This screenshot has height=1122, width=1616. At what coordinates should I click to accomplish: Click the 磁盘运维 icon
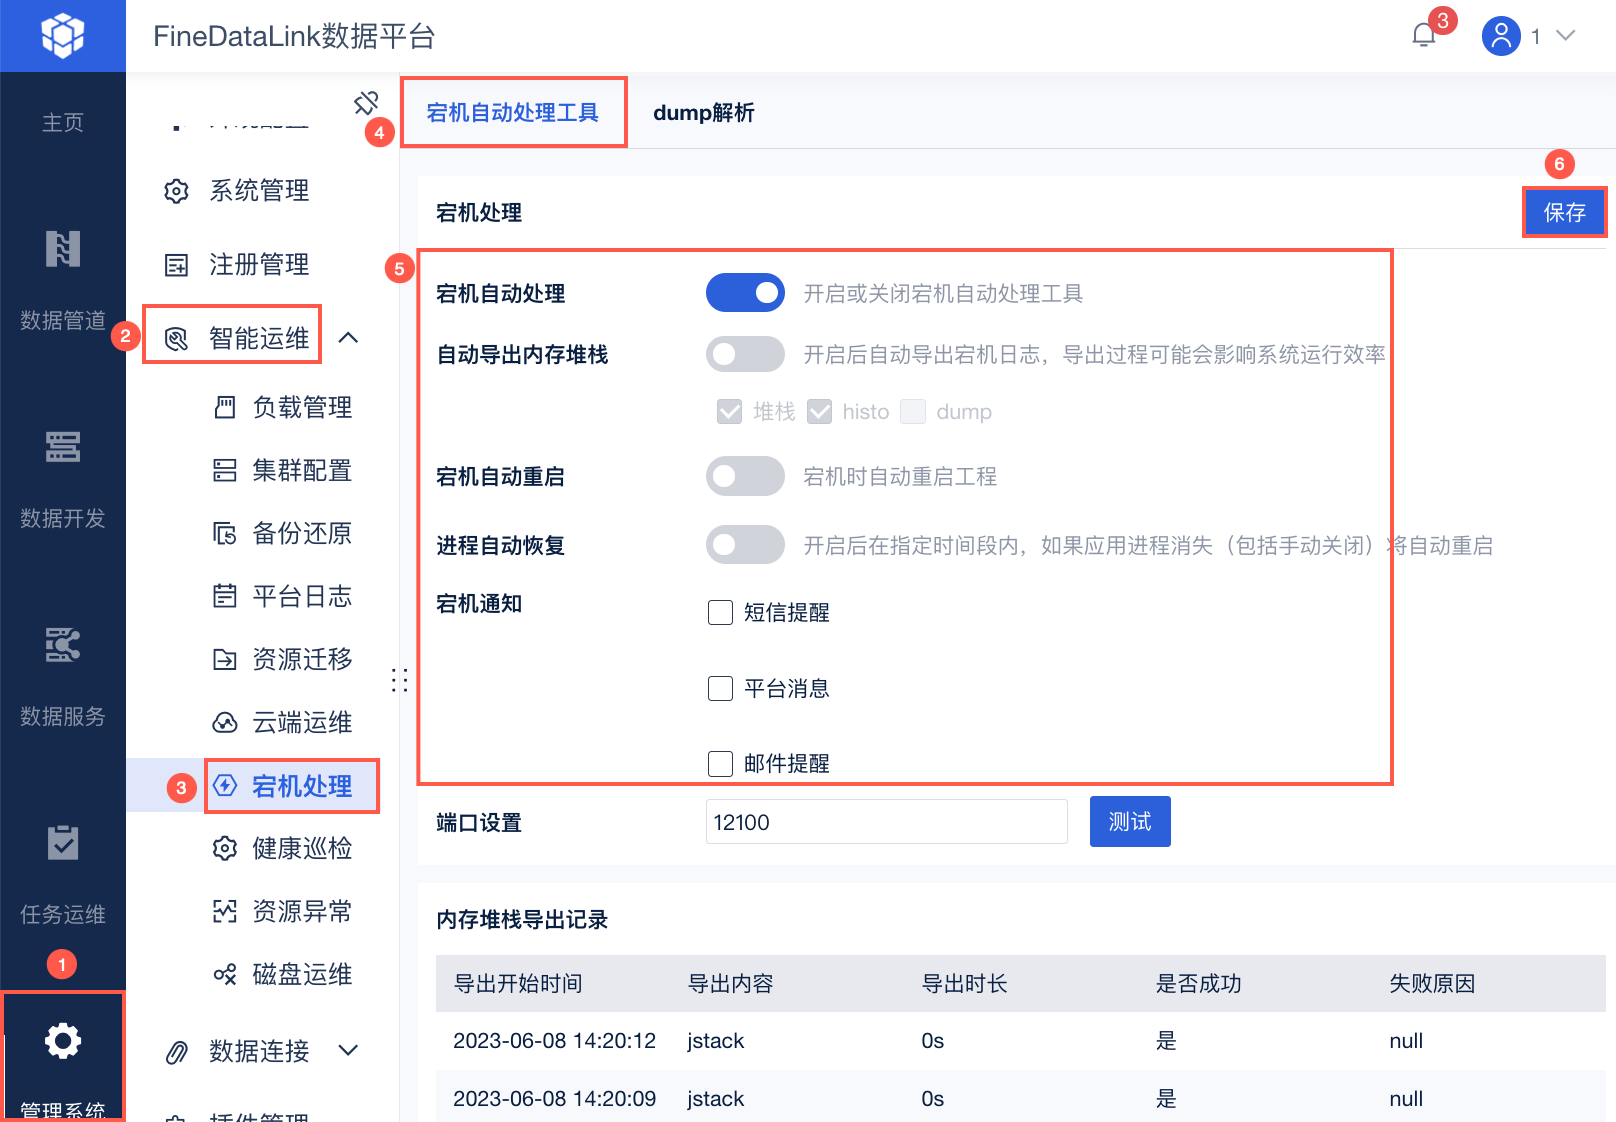pos(225,974)
